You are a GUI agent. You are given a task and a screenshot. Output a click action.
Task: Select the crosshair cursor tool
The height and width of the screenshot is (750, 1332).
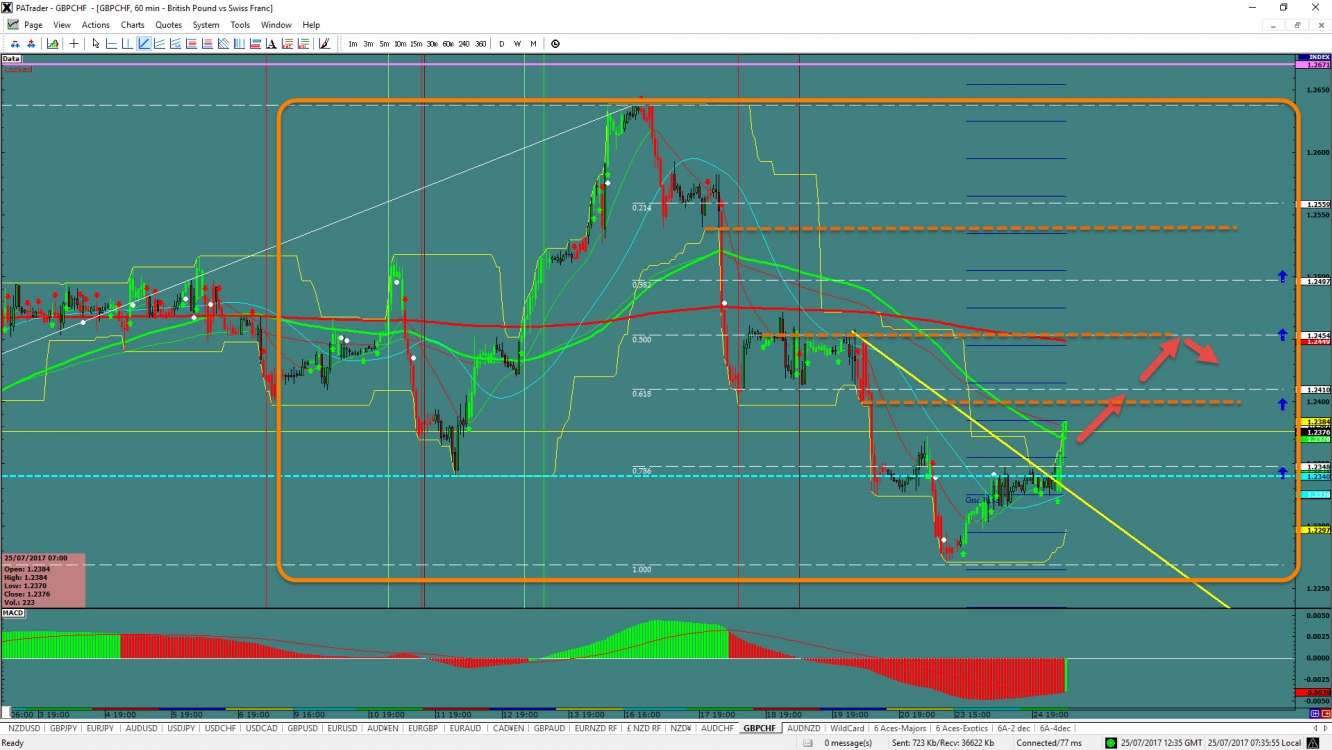(74, 43)
